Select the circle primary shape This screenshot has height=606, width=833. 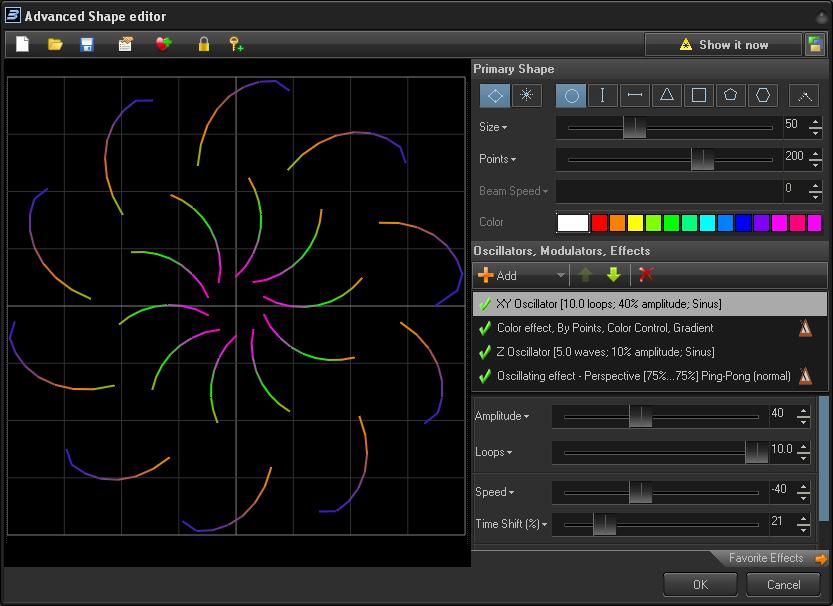571,95
